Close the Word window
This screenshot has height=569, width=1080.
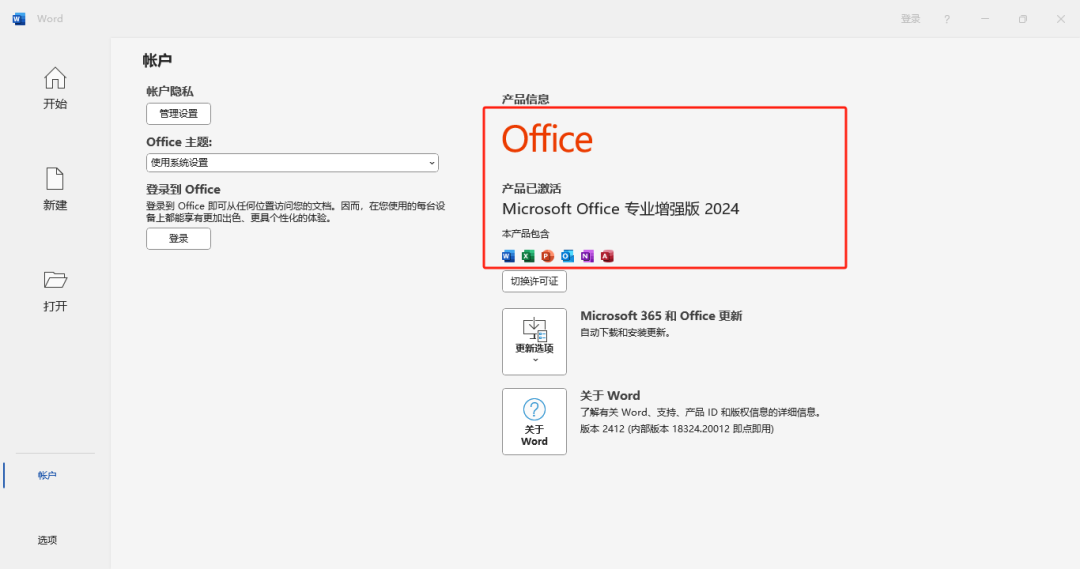point(1061,19)
